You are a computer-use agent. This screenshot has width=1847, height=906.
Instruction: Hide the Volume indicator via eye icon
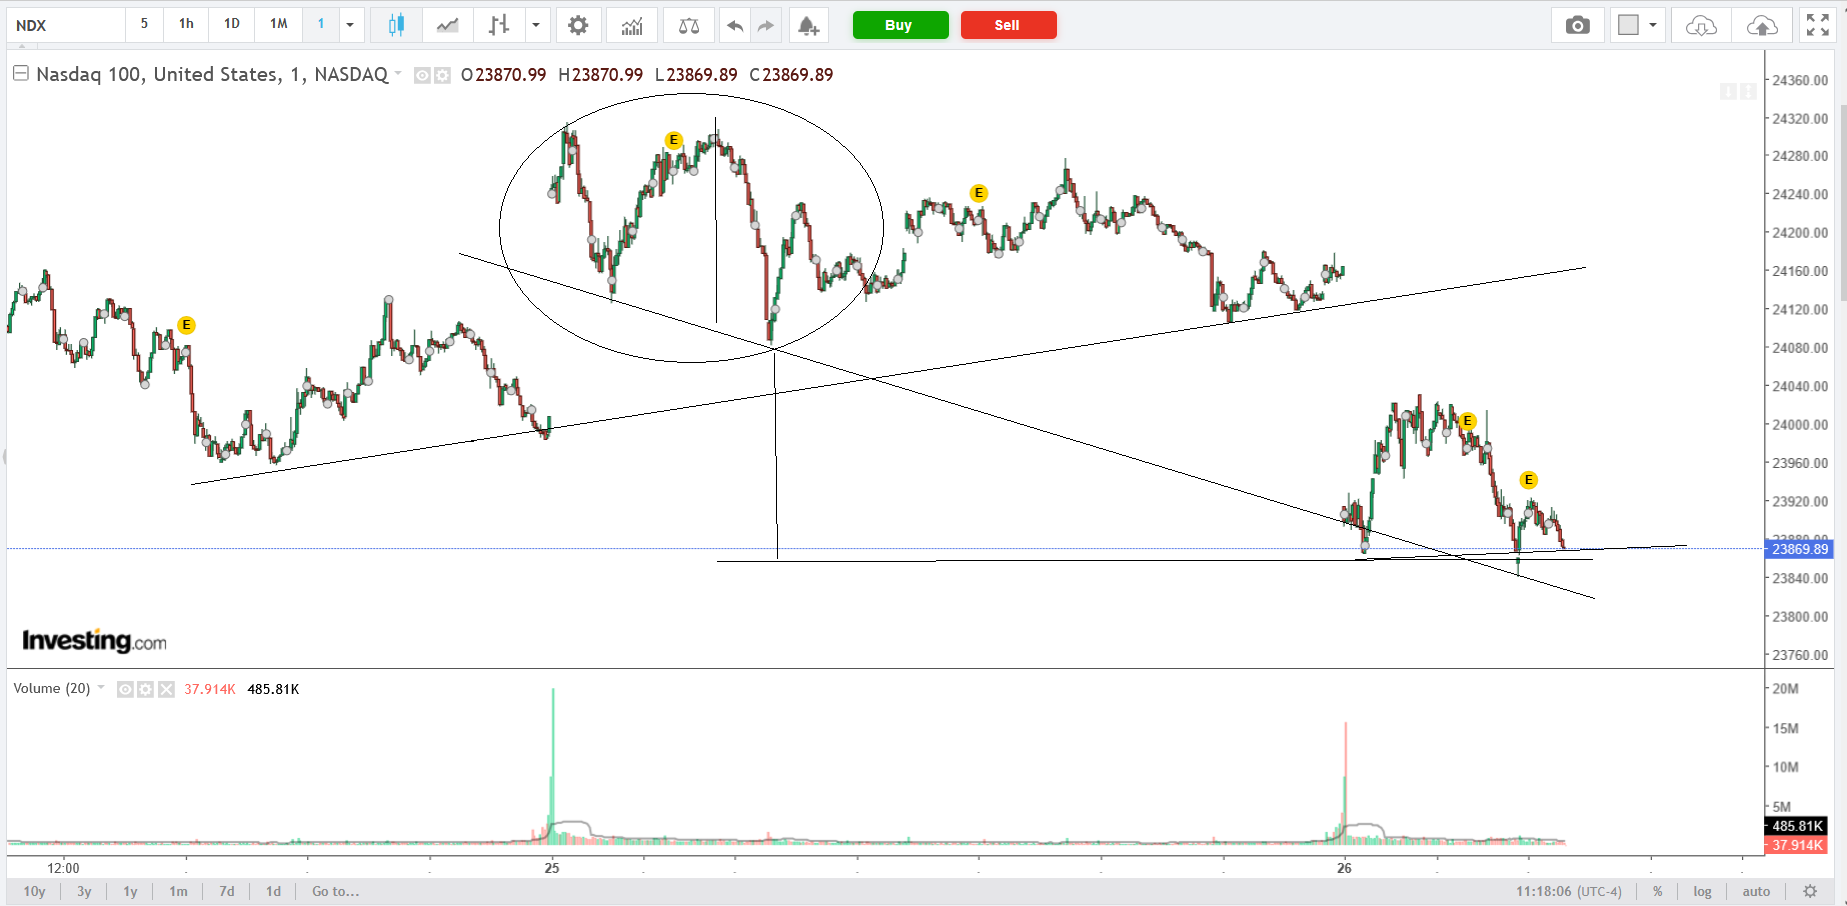point(125,689)
